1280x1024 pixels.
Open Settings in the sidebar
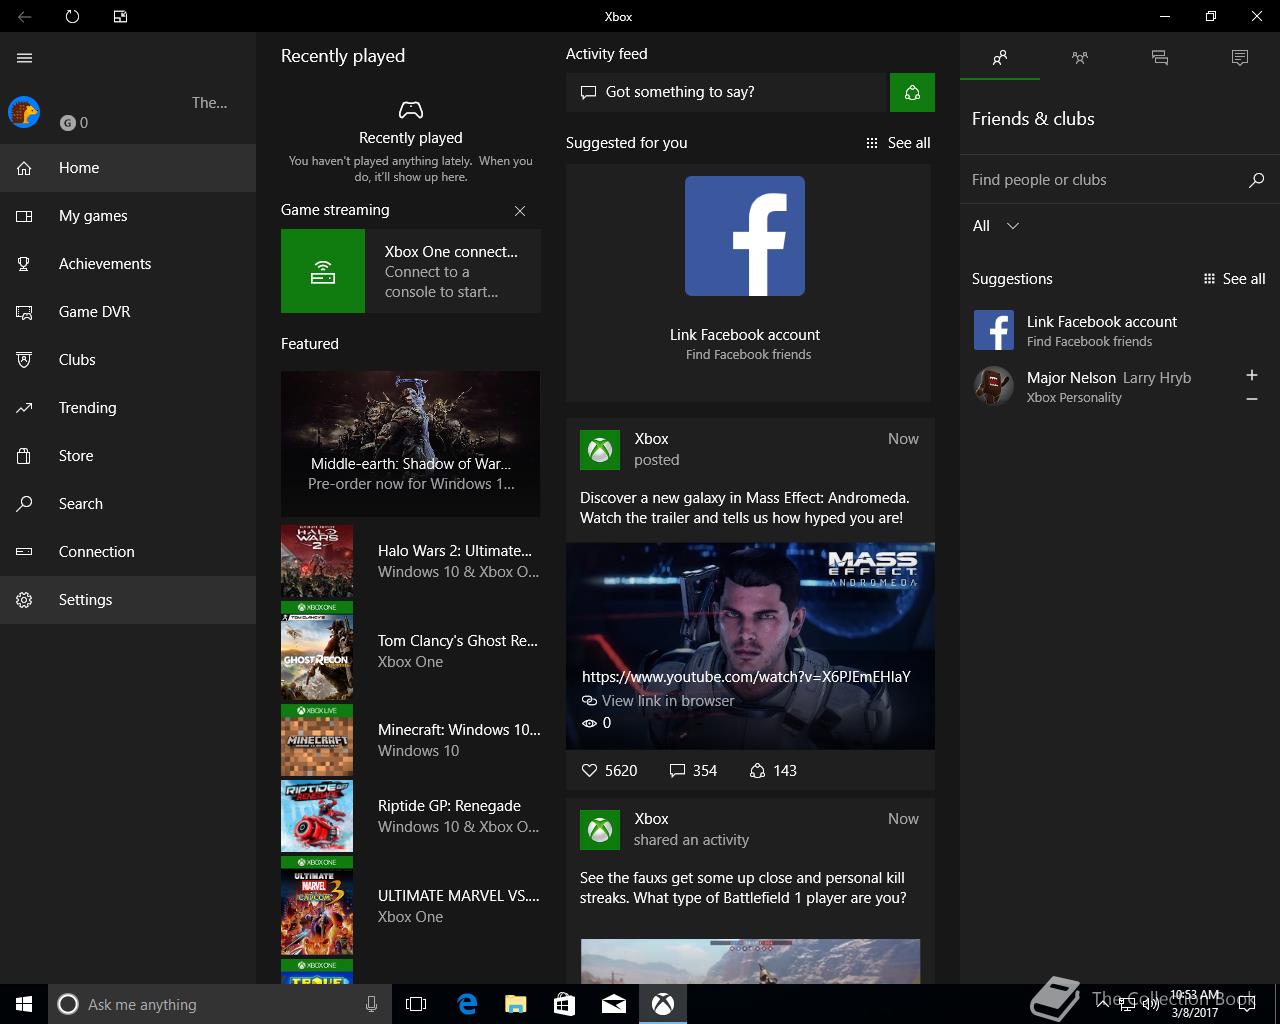click(x=128, y=600)
